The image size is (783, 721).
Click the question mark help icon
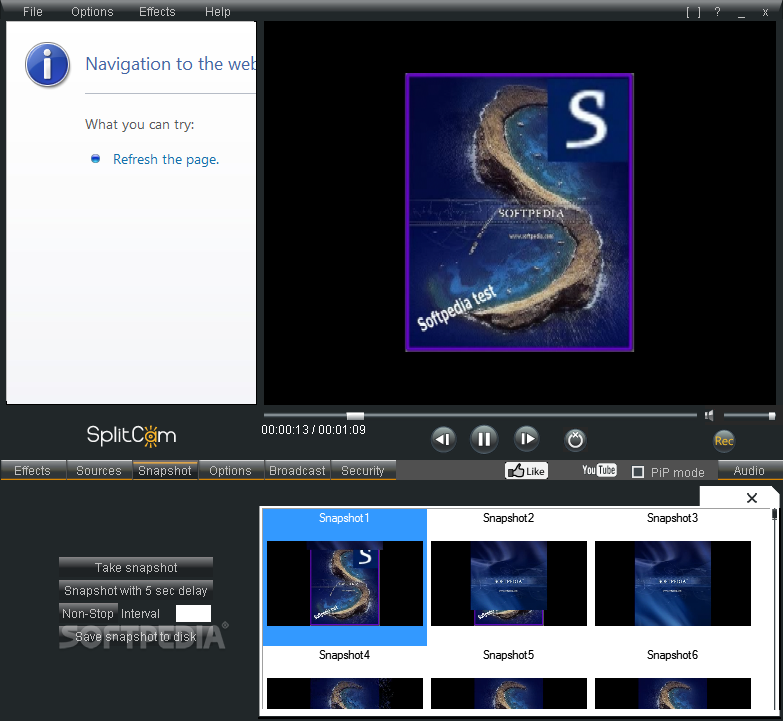pos(717,12)
